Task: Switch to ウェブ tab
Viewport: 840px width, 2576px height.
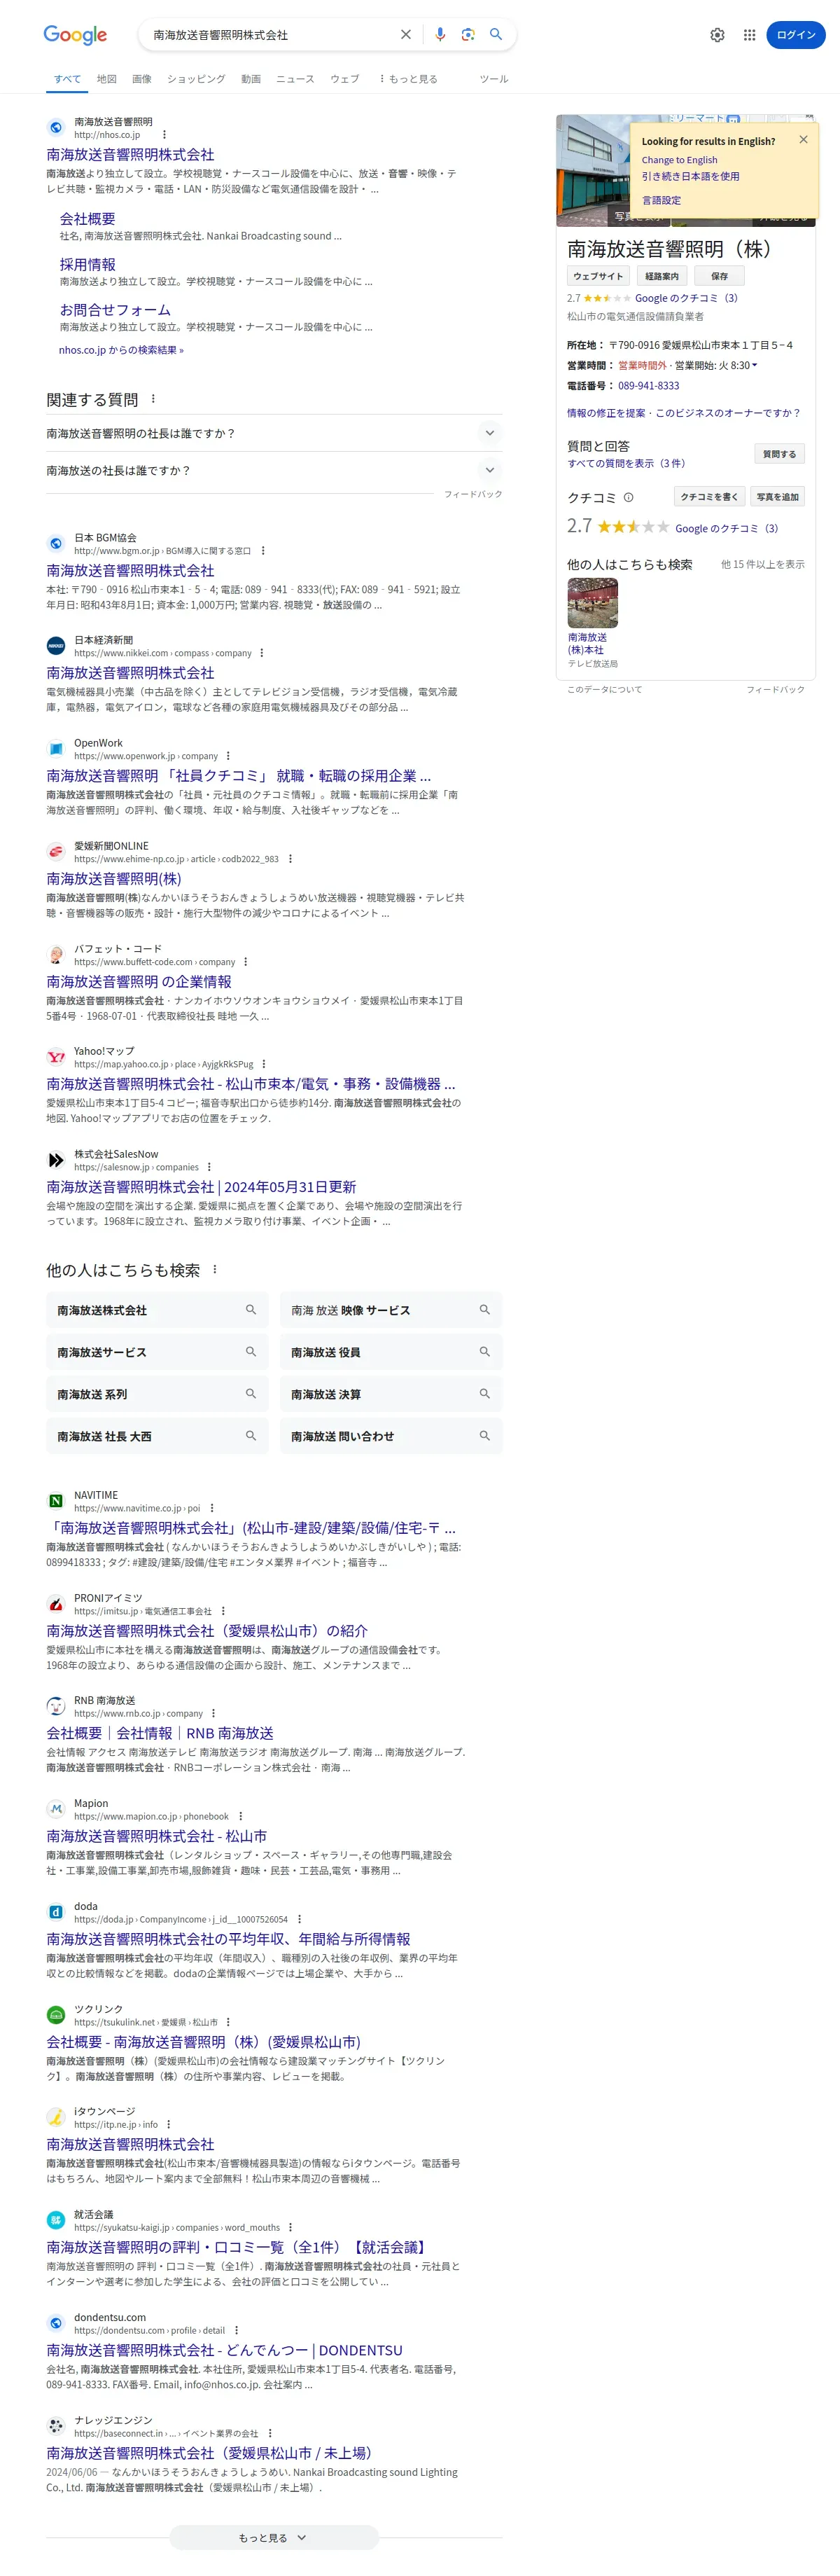Action: point(345,79)
